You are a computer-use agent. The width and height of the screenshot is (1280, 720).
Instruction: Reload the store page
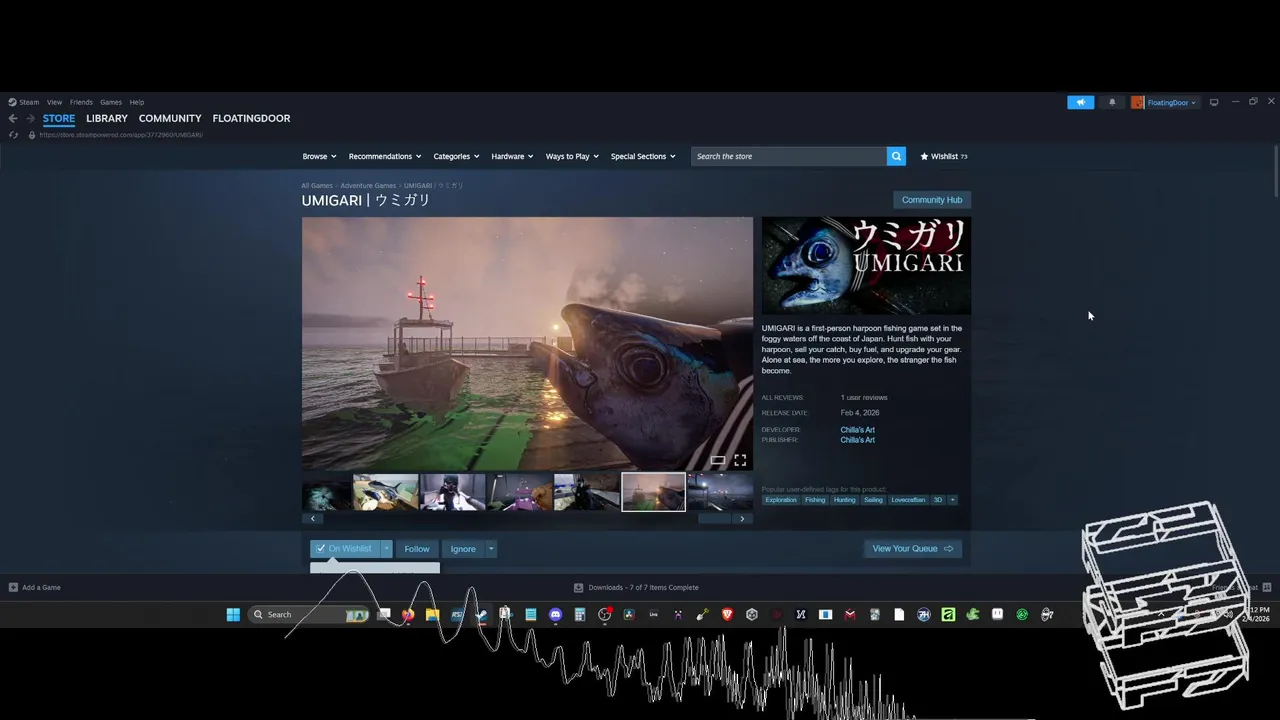(x=13, y=135)
